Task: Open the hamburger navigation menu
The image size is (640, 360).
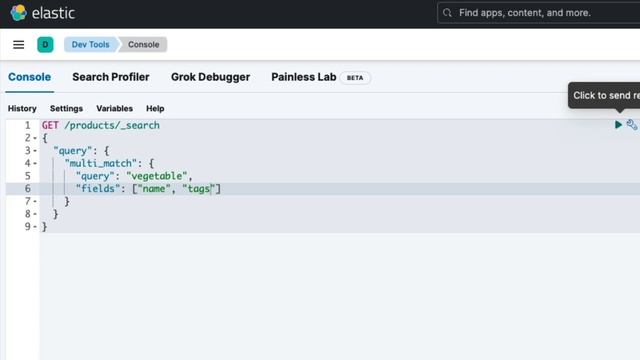Action: pyautogui.click(x=18, y=44)
